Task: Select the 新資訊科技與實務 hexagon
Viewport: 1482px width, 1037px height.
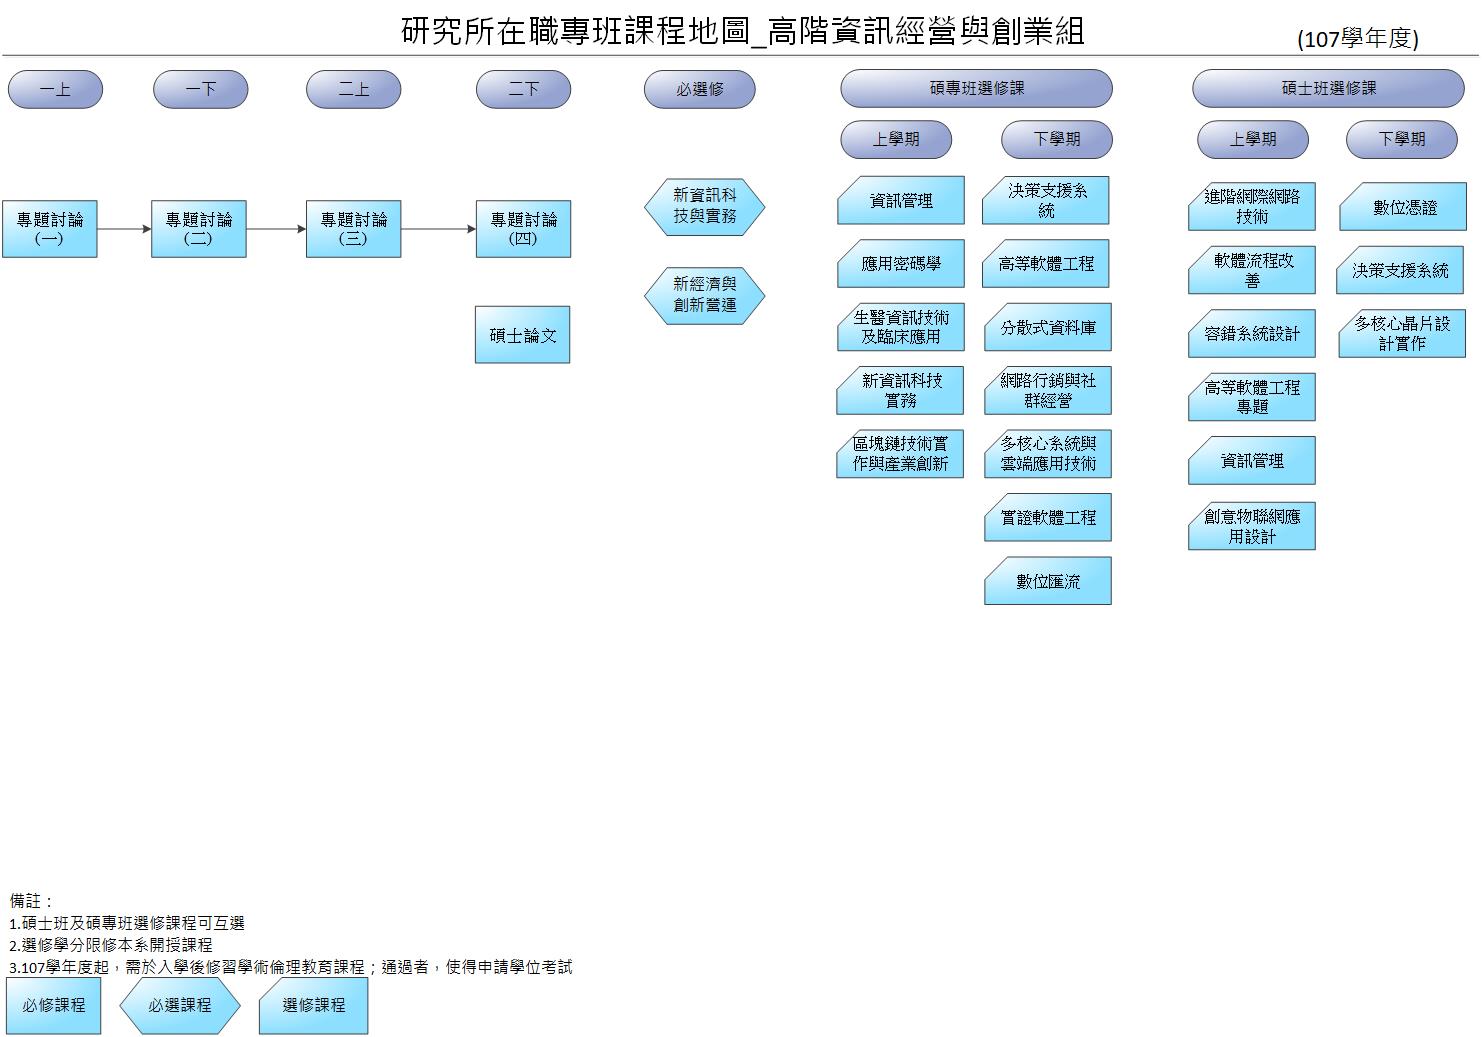Action: (704, 207)
